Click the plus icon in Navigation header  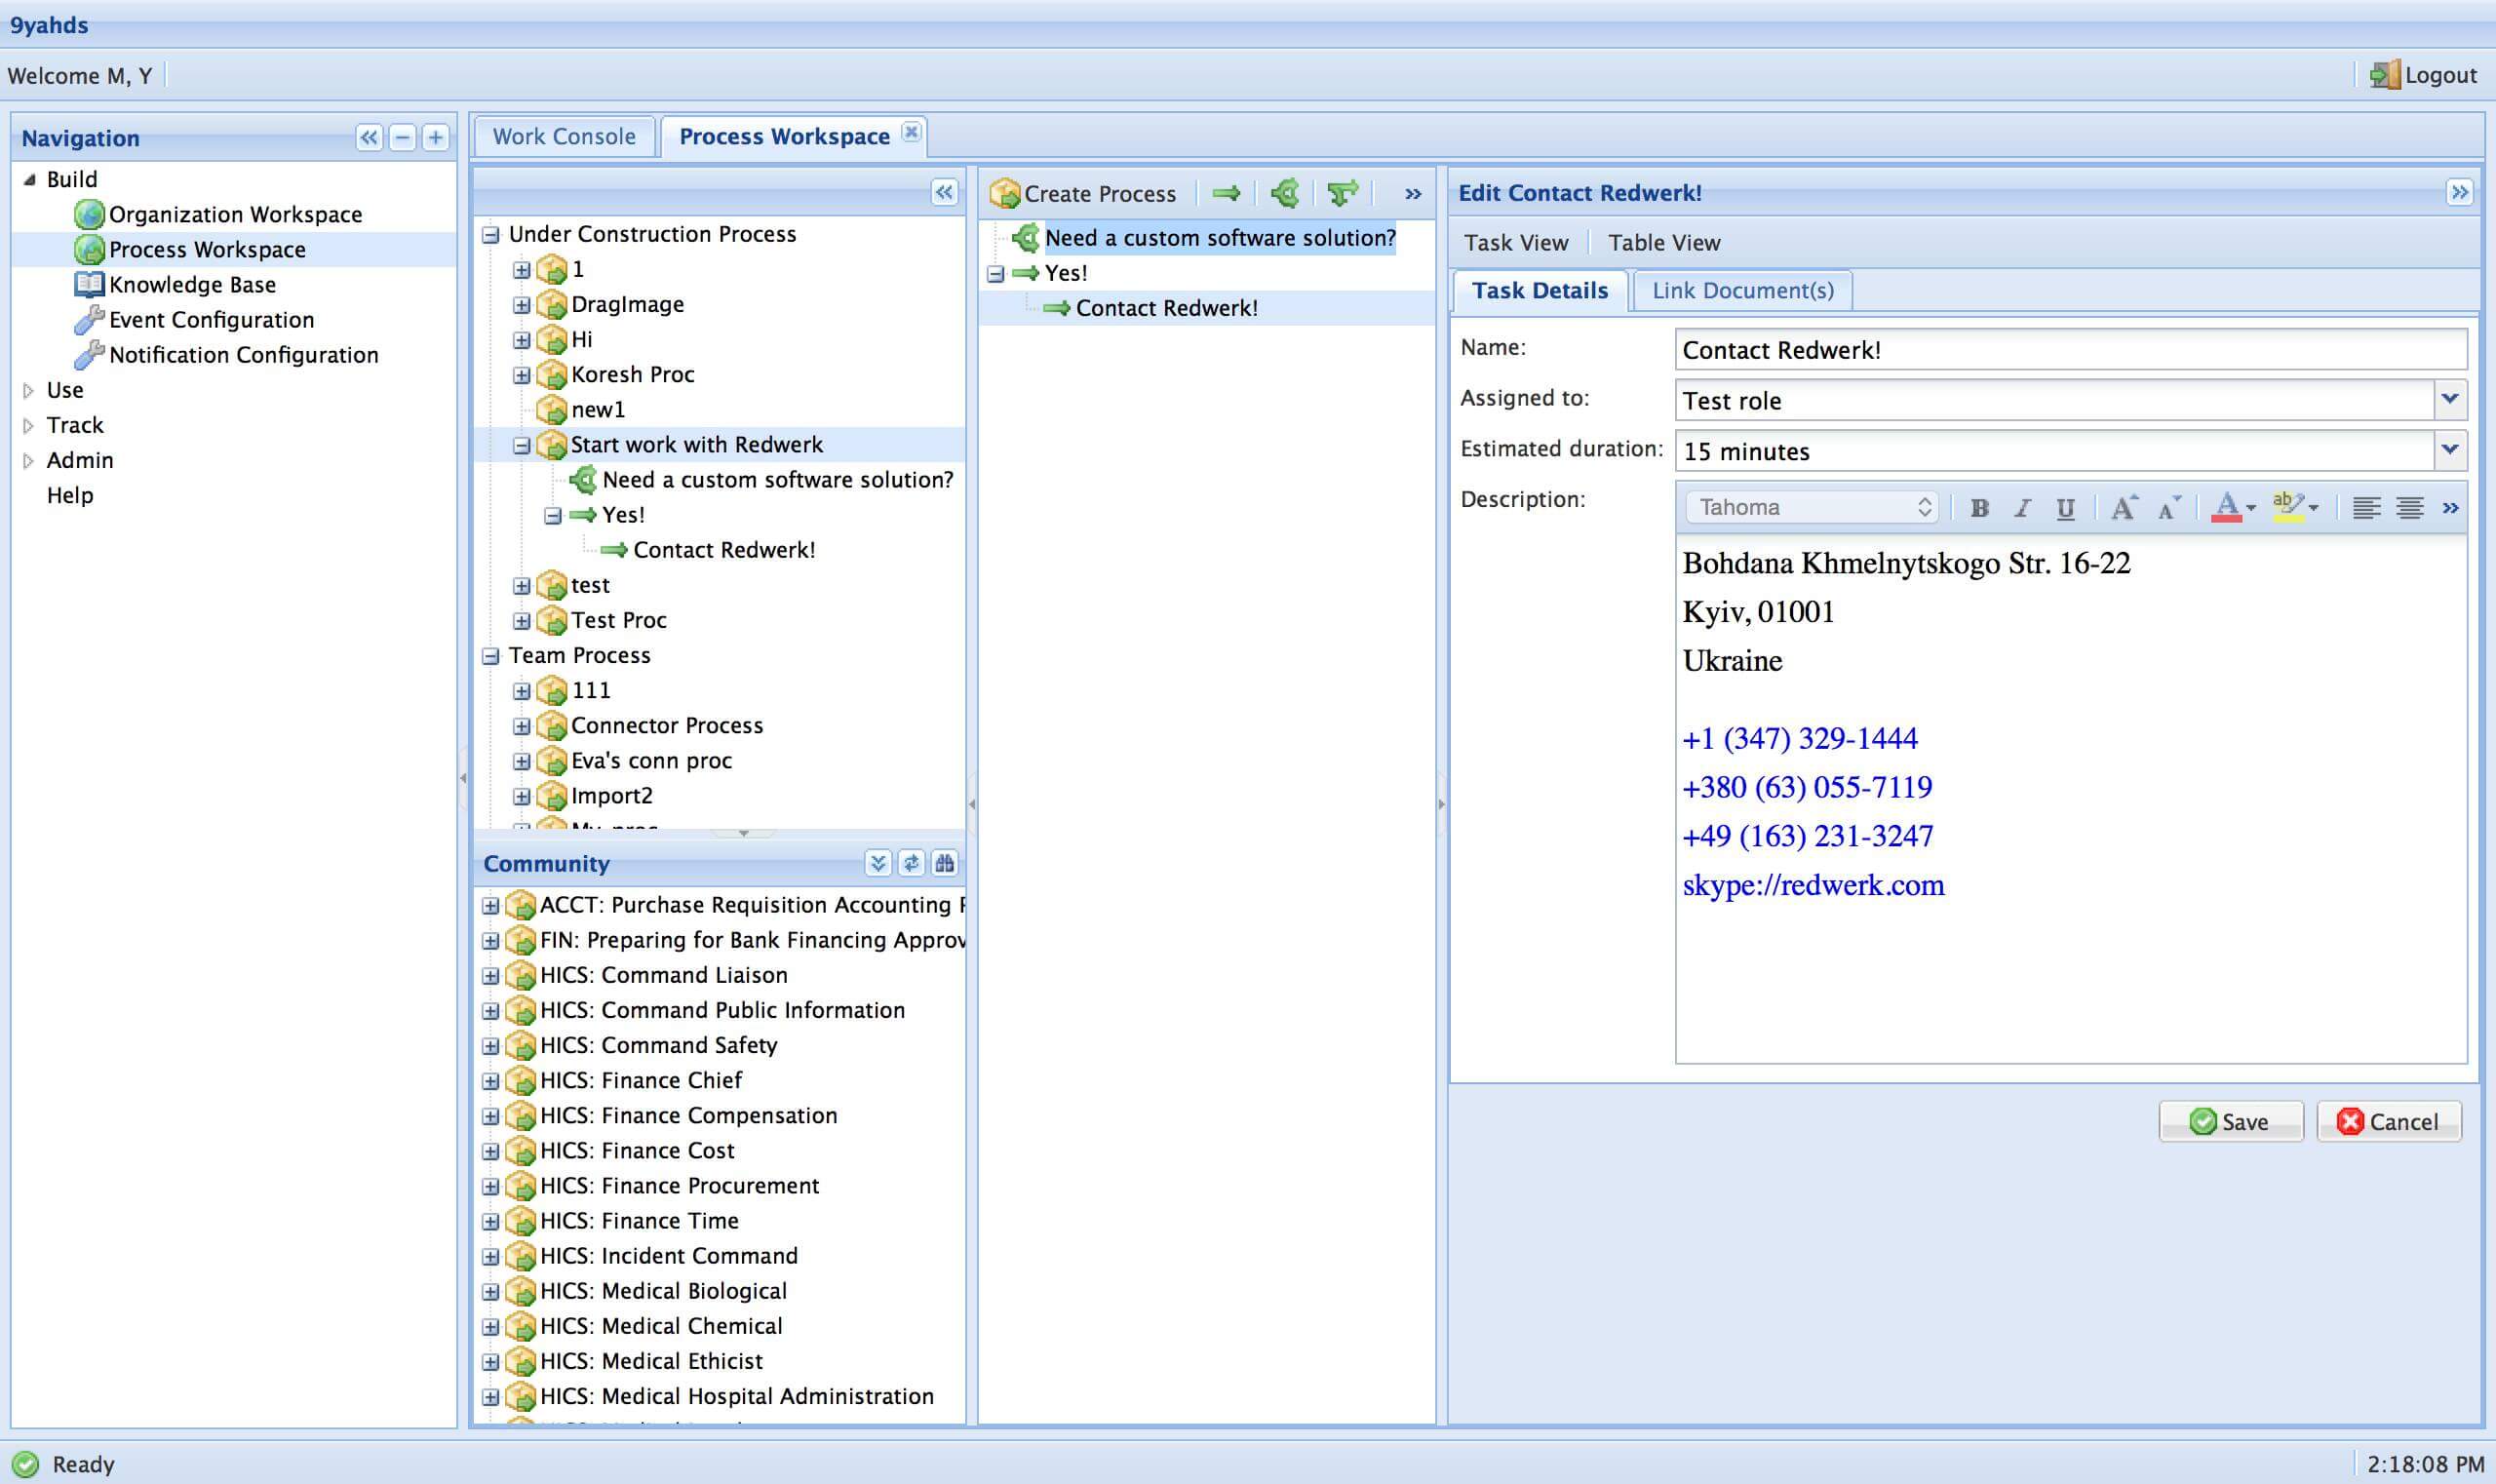click(x=435, y=137)
